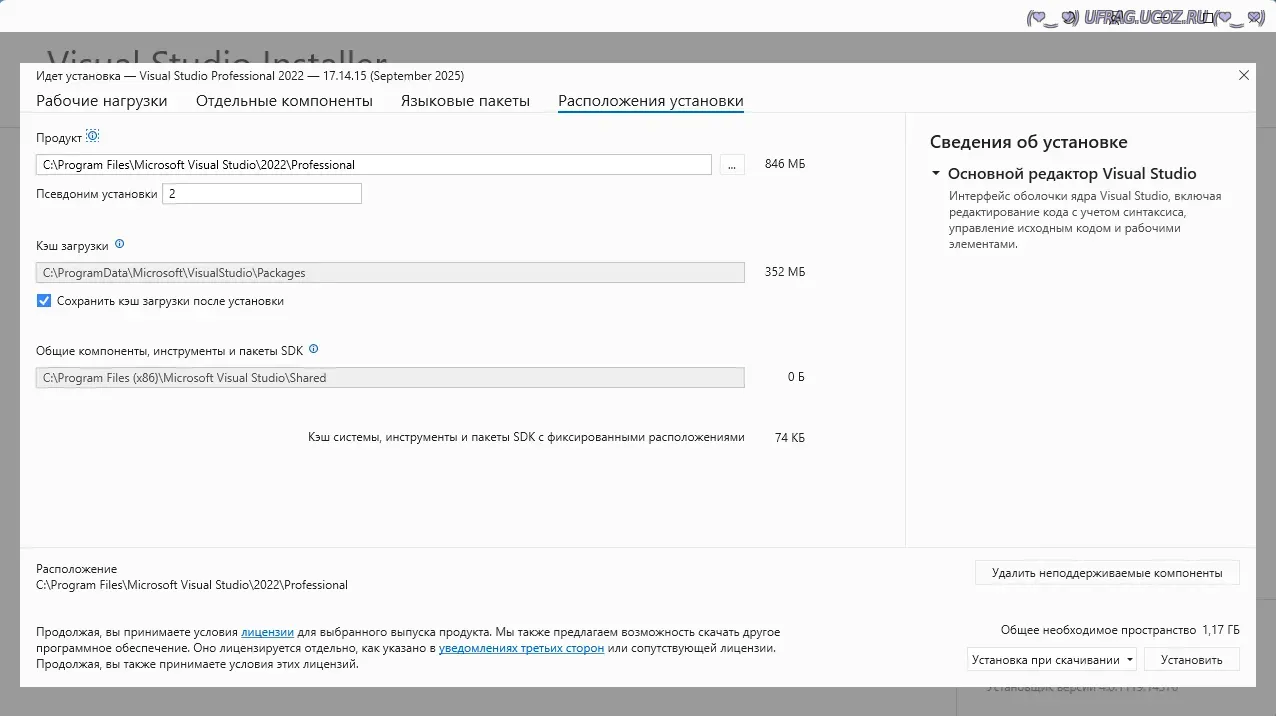Screen dimensions: 1276x716
Task: Follow the уведомлениях третьих сторон link
Action: [521, 648]
